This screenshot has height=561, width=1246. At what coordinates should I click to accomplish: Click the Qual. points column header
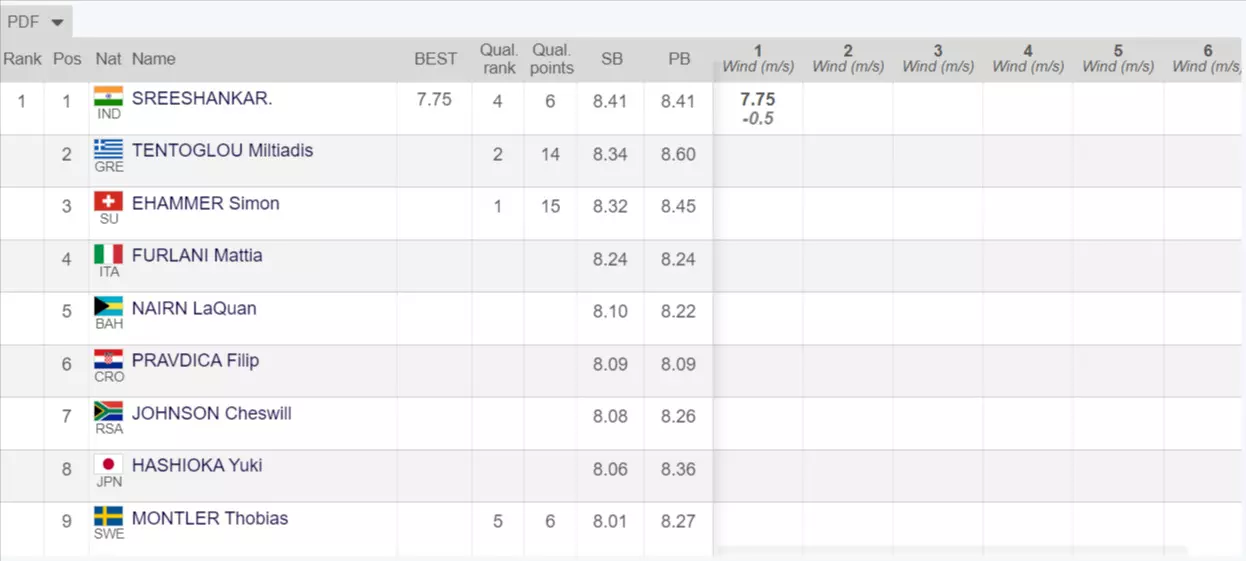(x=551, y=59)
